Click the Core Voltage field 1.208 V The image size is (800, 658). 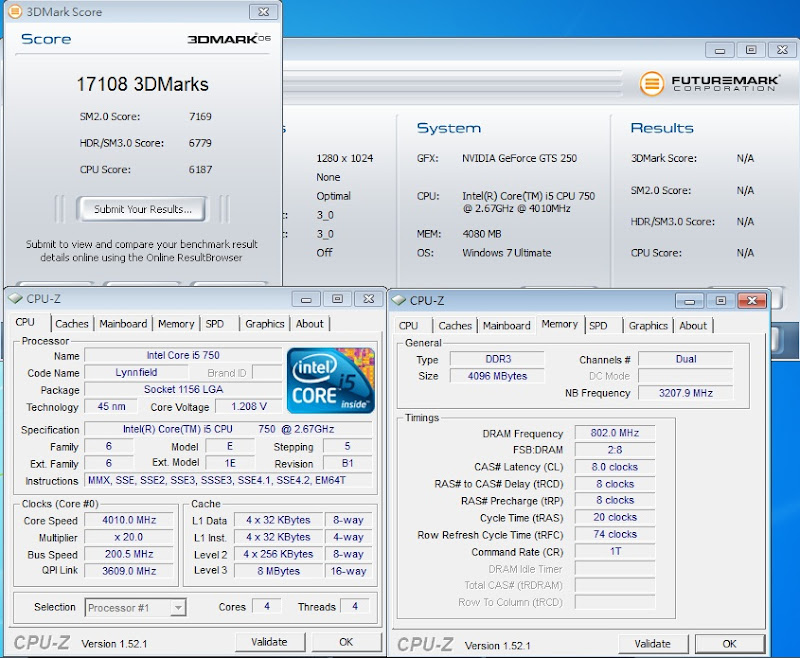click(249, 407)
